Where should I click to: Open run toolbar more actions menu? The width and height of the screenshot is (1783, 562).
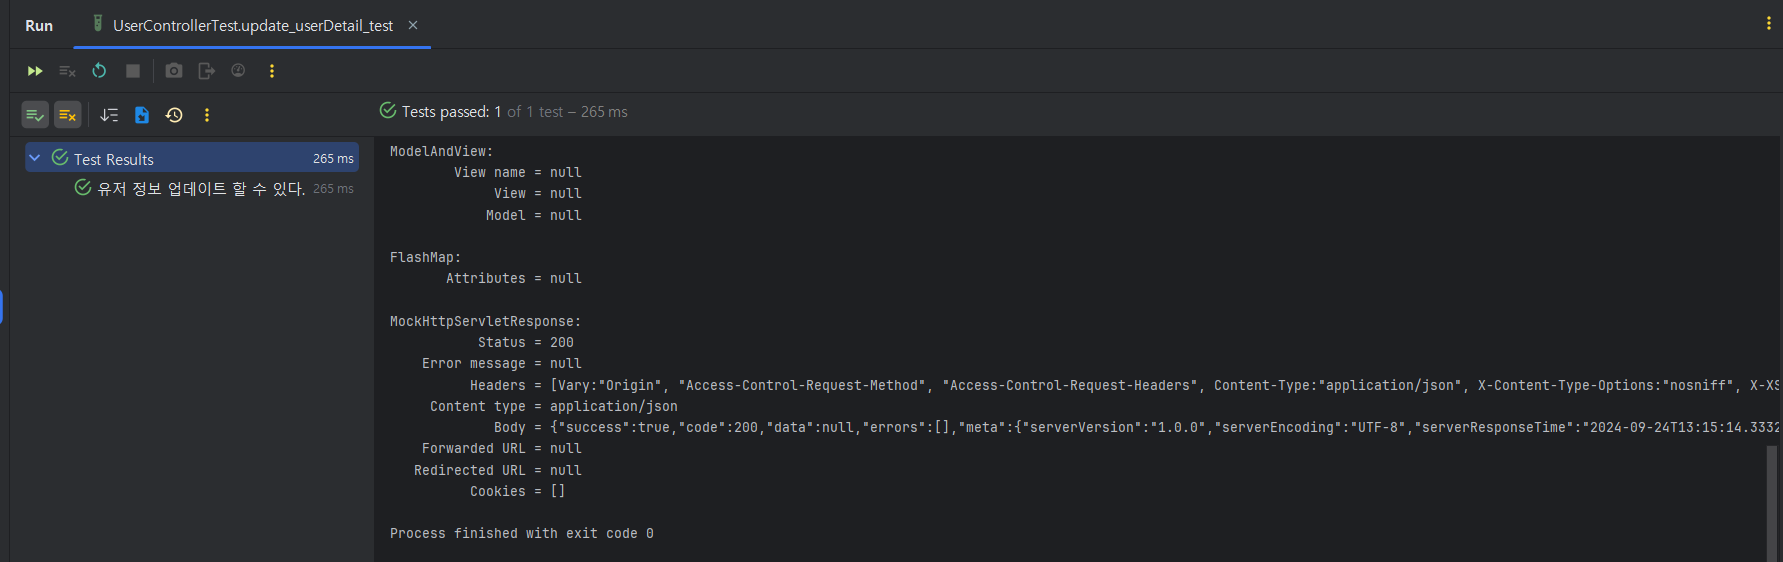[x=272, y=71]
